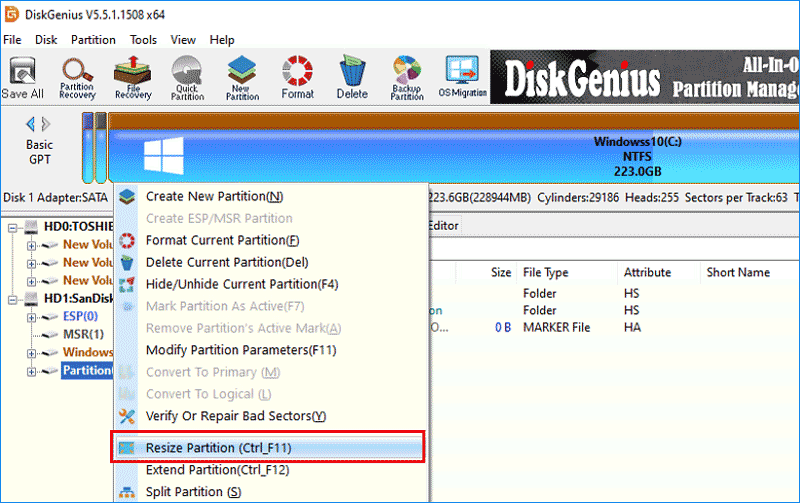The image size is (800, 503).
Task: Collapse the HD1:SanDisk disk tree node
Action: click(13, 300)
